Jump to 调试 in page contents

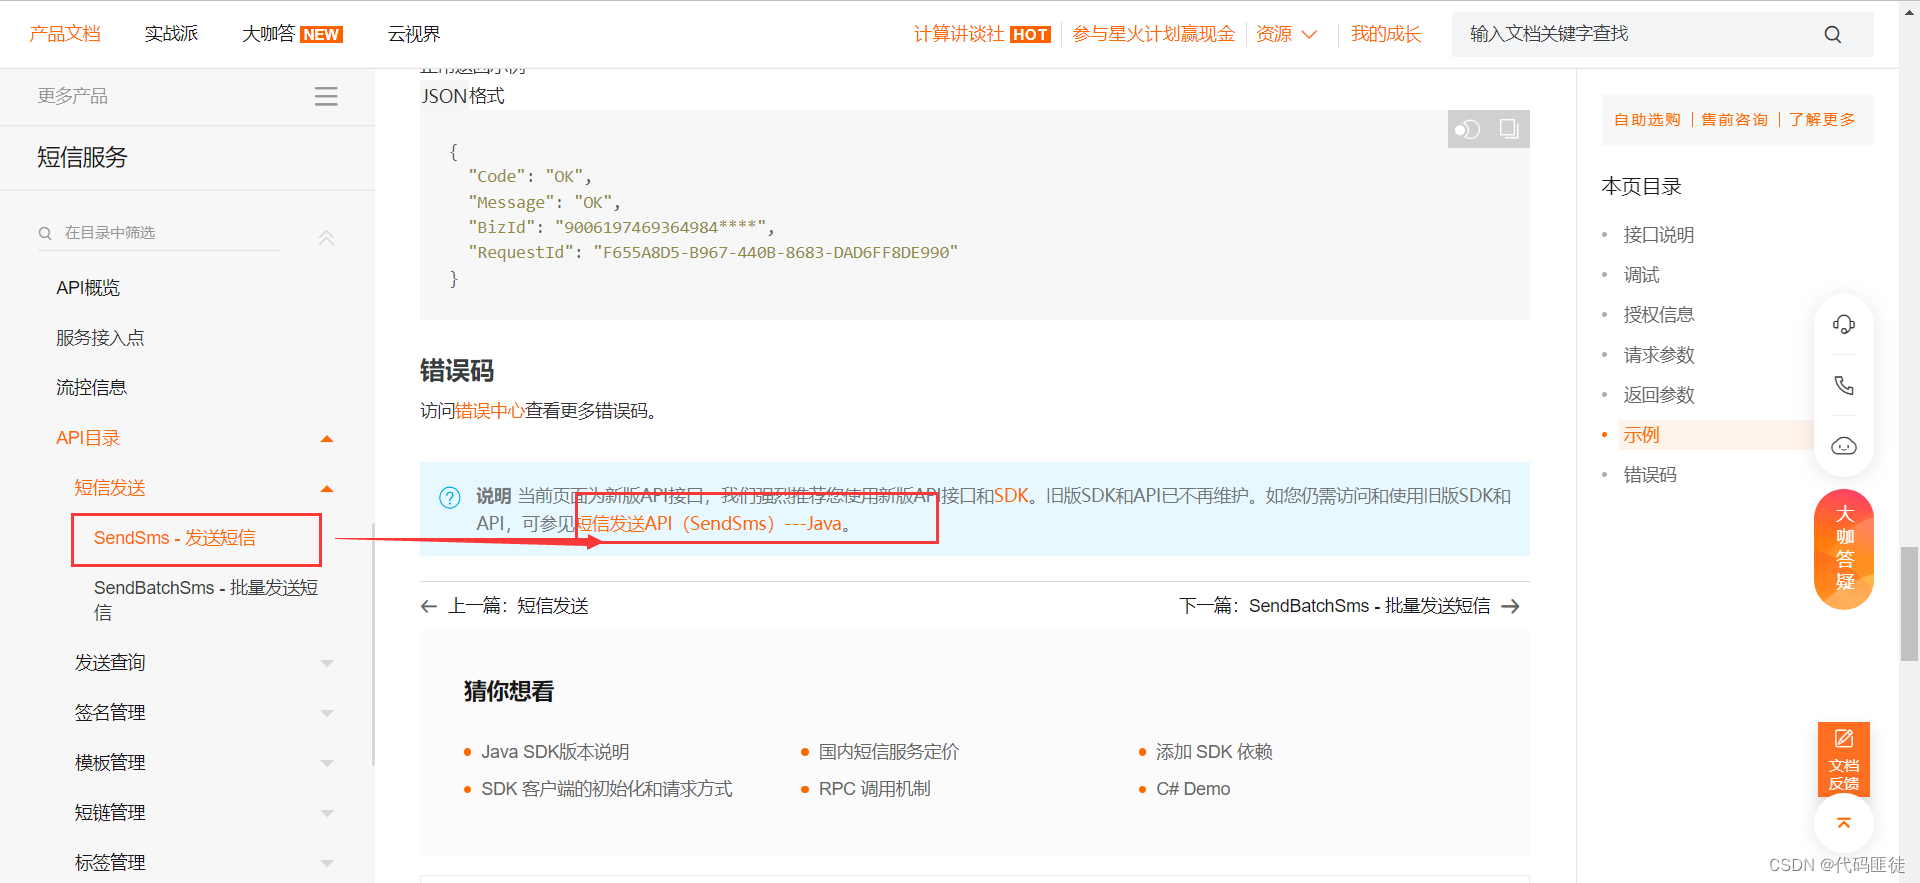point(1641,275)
